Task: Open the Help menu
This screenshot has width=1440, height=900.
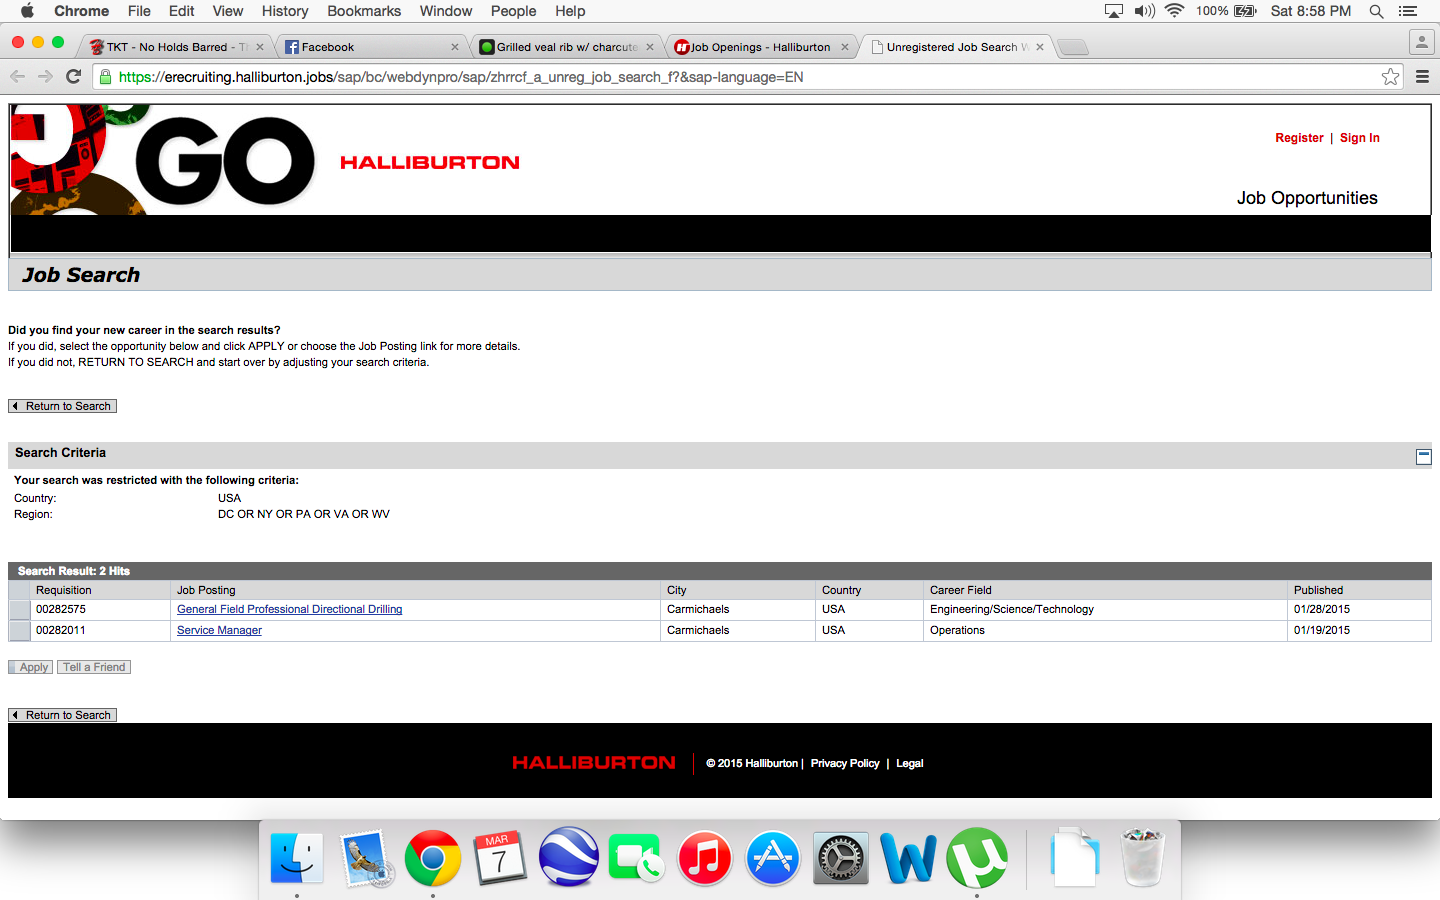Action: 570,11
